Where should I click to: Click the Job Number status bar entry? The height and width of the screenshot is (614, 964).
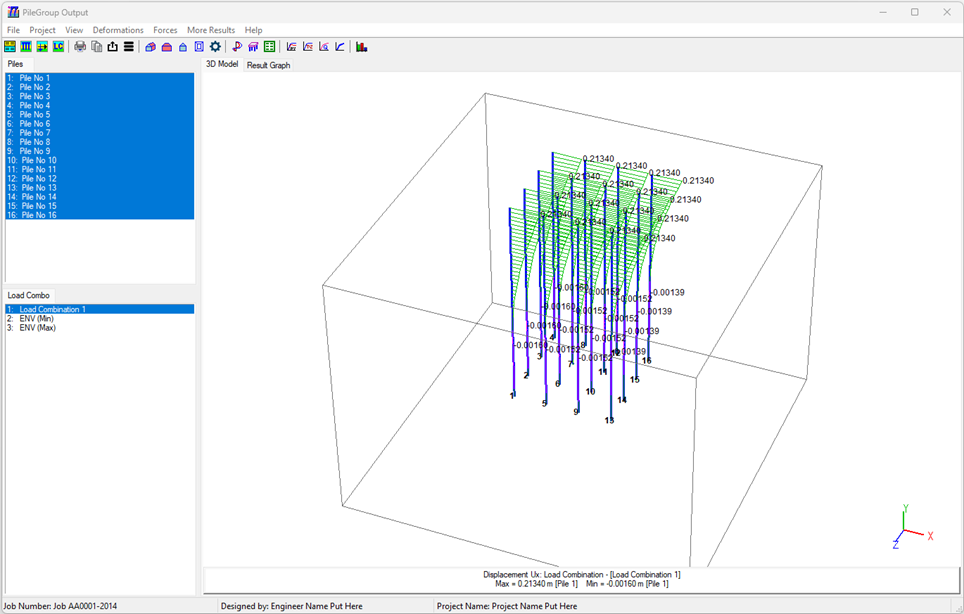click(60, 606)
